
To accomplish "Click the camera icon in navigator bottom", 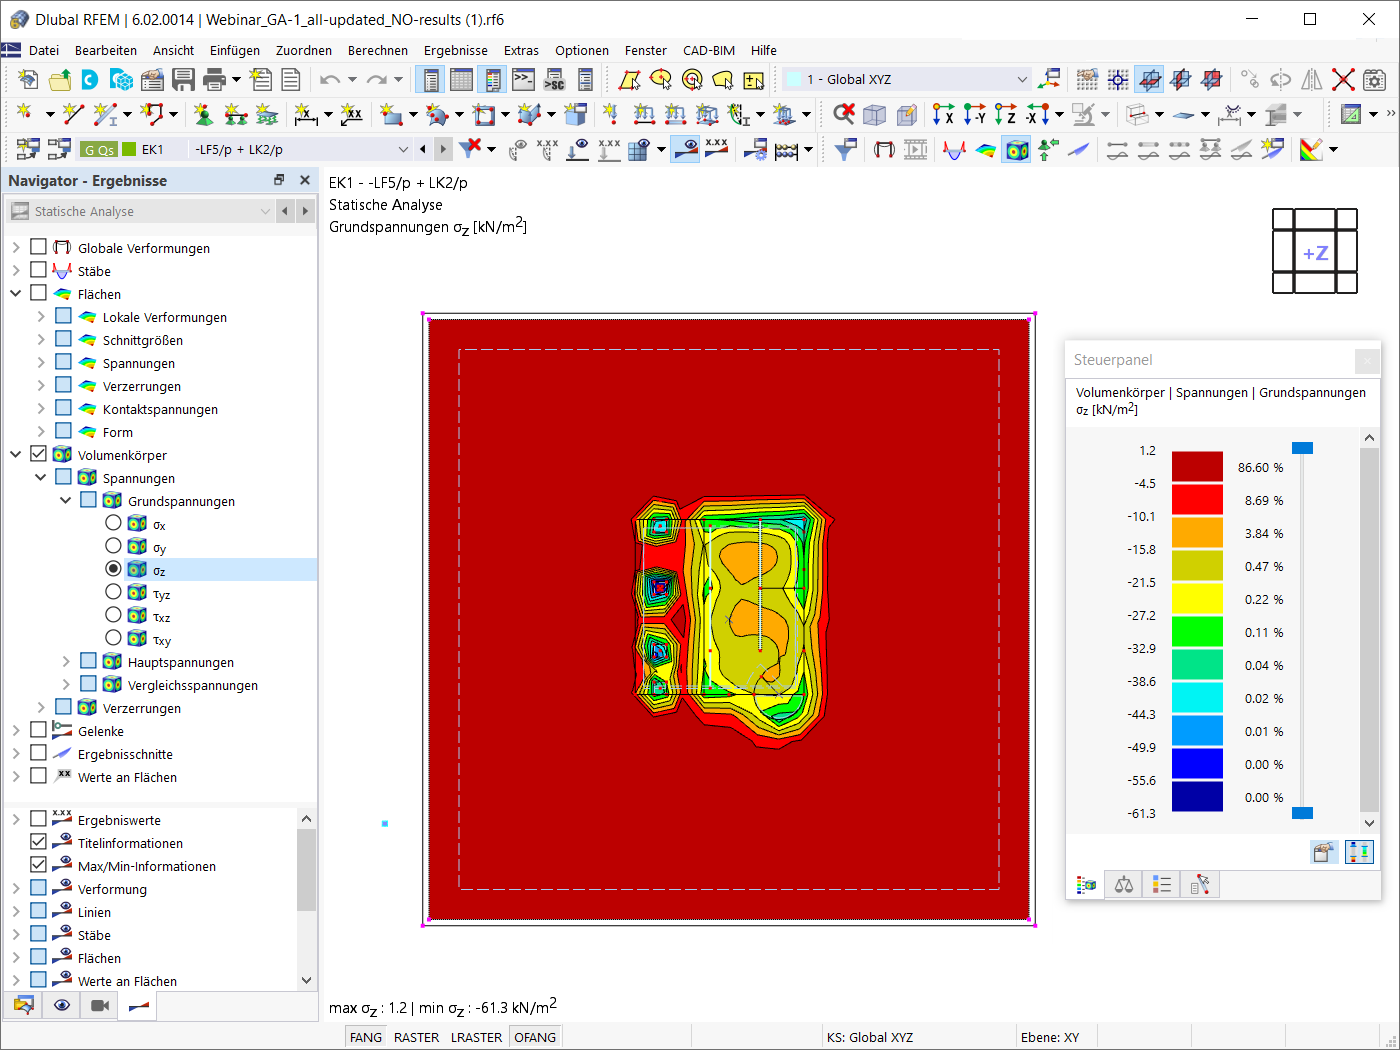I will (100, 1005).
